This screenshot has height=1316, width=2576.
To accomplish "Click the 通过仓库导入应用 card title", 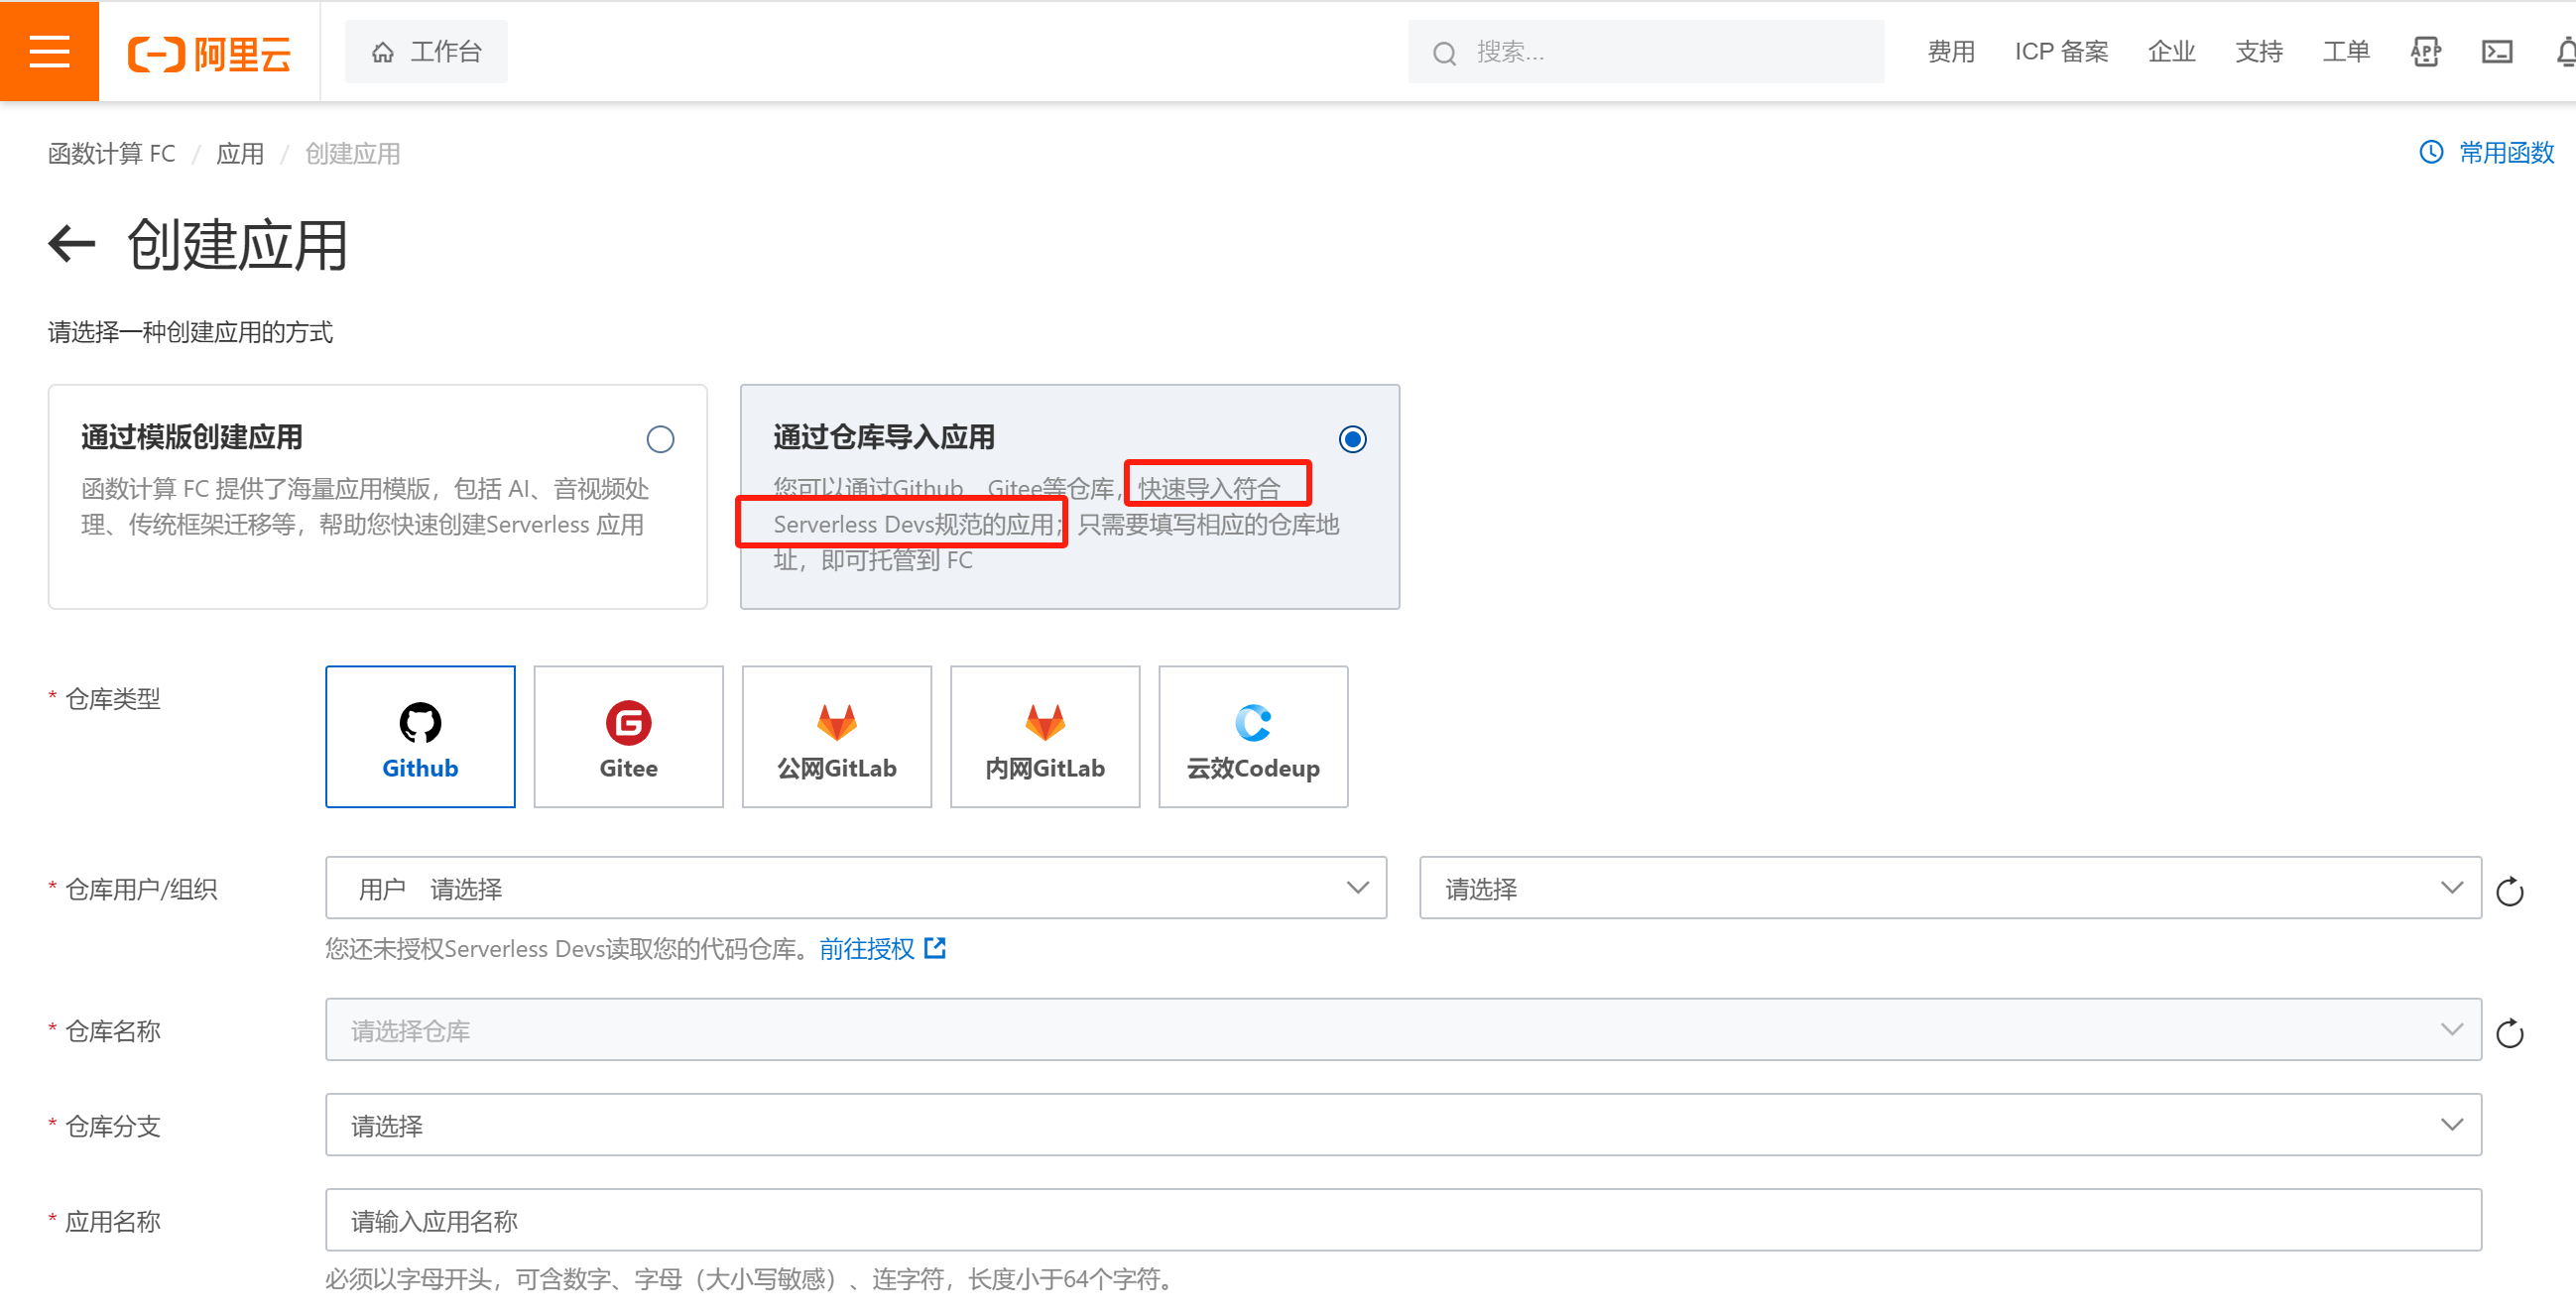I will (884, 437).
